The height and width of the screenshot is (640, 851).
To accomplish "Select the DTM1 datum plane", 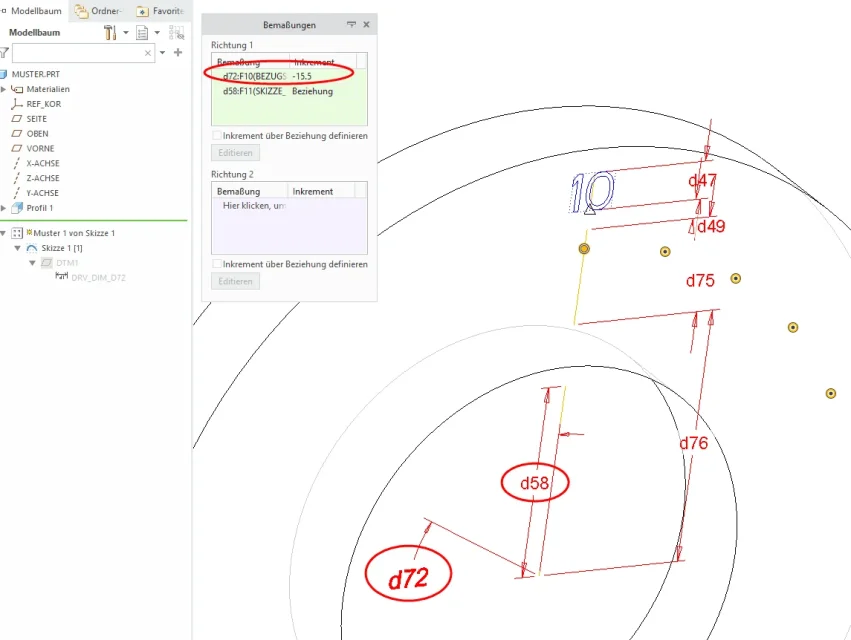I will (67, 263).
